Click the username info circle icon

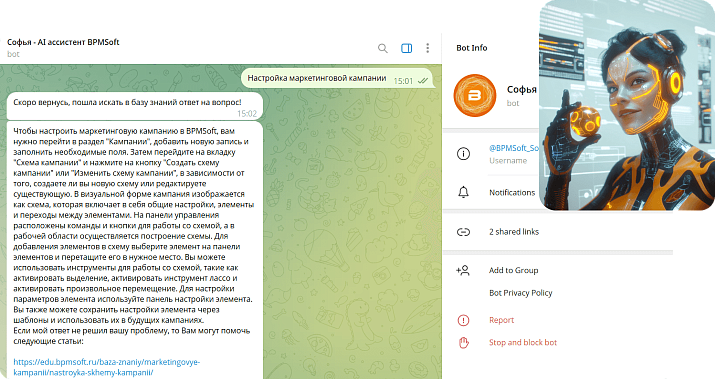click(463, 154)
